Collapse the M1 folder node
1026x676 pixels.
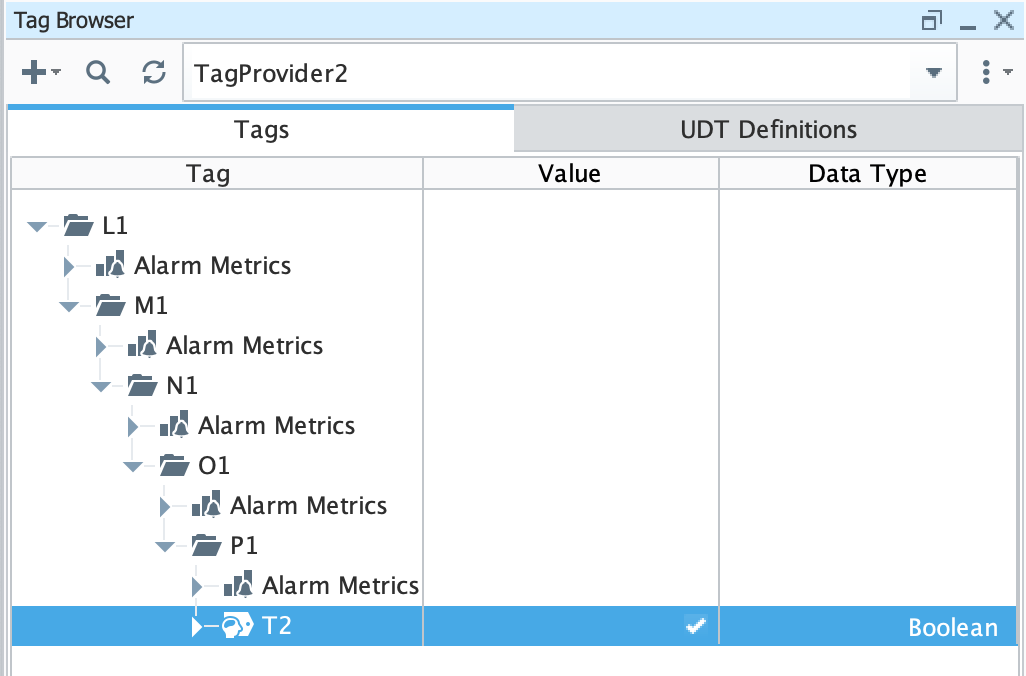[69, 306]
